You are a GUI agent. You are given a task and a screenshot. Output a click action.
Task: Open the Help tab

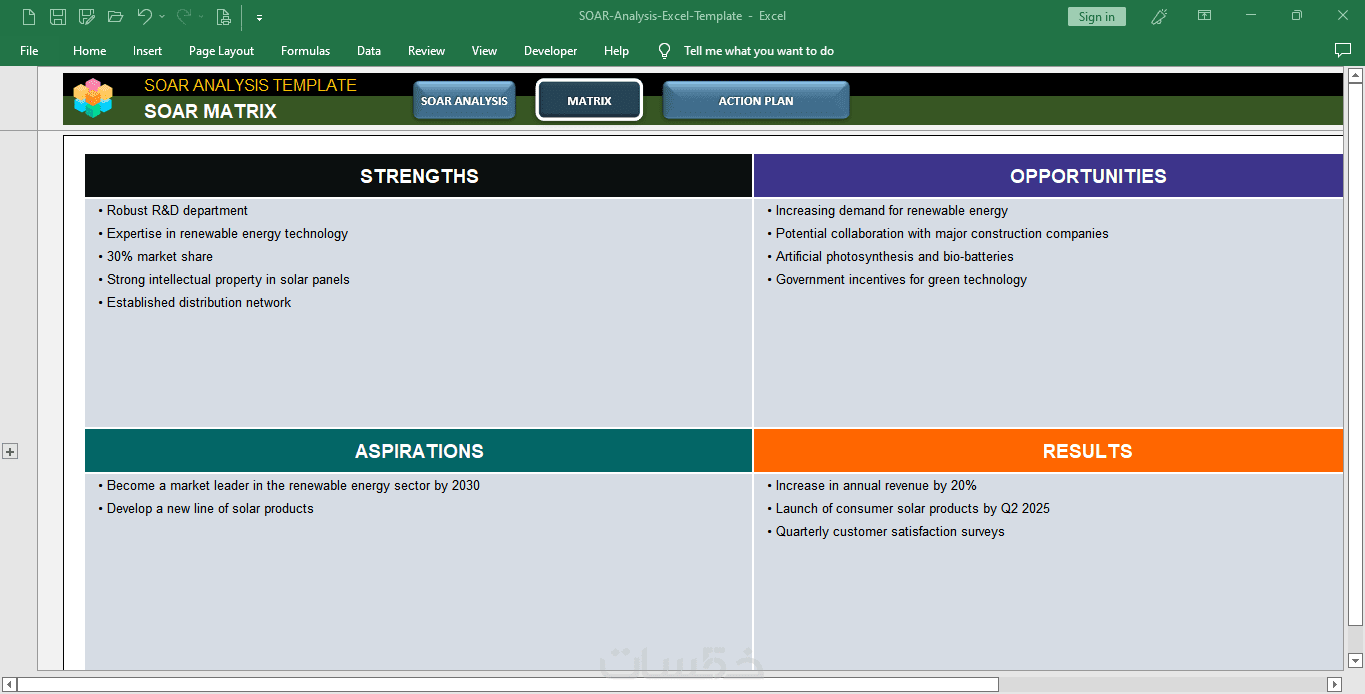point(616,50)
